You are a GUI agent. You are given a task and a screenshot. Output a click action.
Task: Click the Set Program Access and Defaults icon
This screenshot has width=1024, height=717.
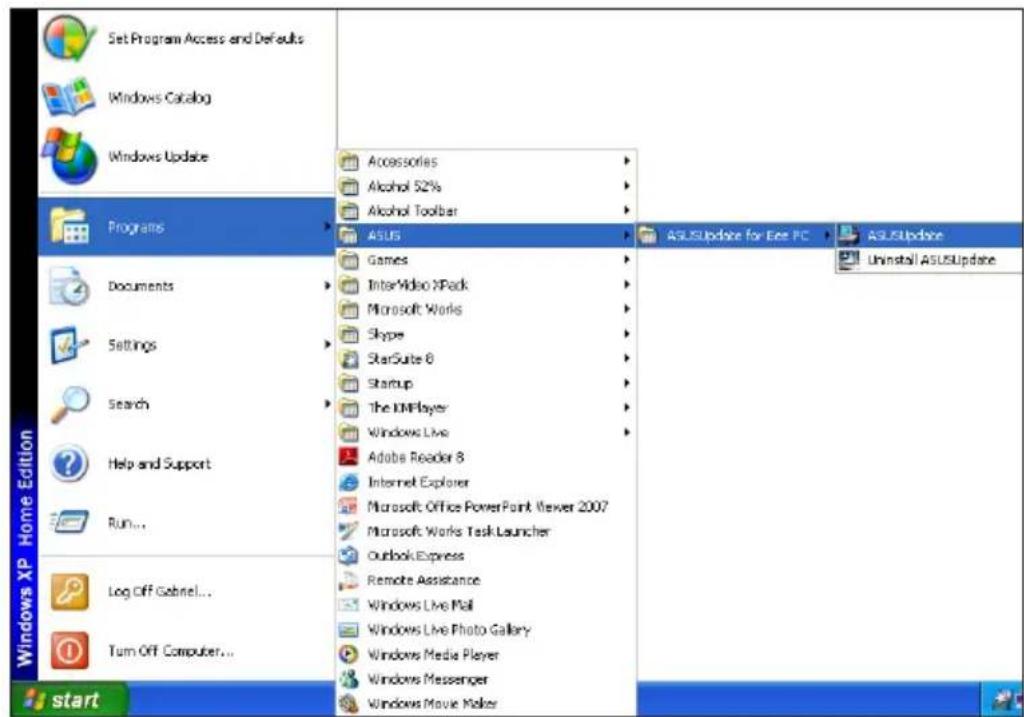coord(69,39)
